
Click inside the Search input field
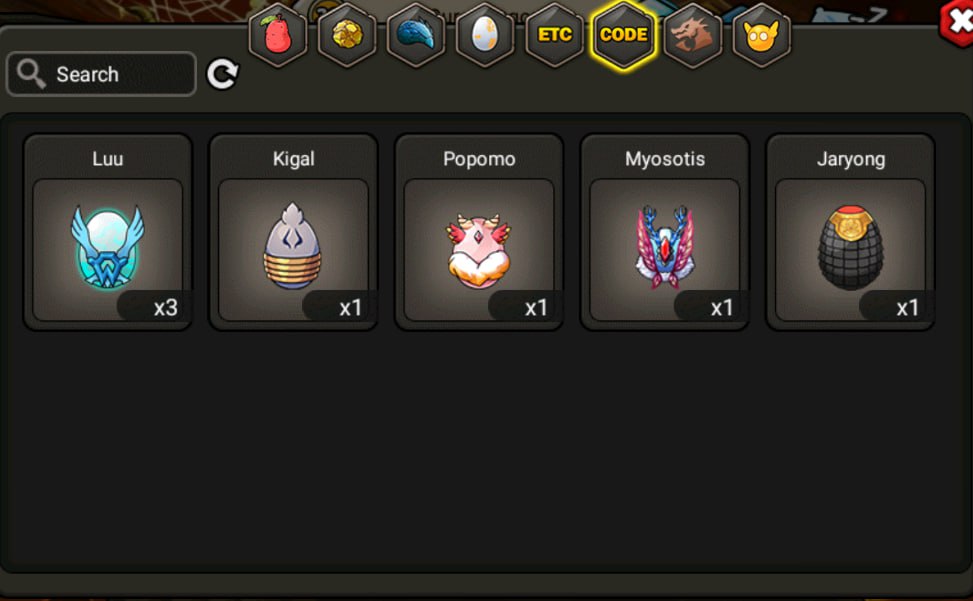click(101, 74)
